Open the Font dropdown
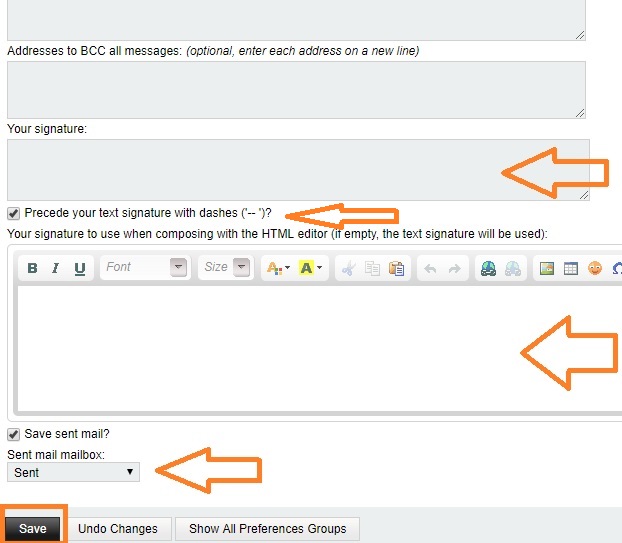The image size is (622, 543). click(x=146, y=268)
